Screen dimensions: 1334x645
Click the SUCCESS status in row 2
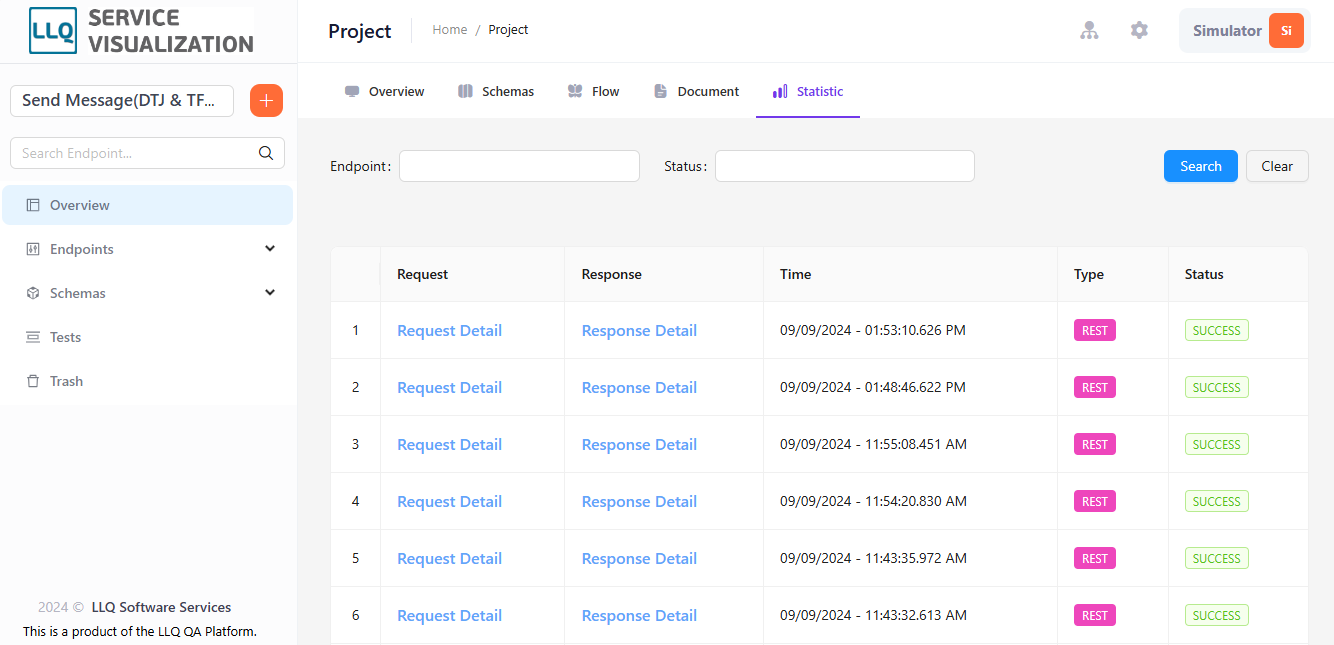[1217, 388]
